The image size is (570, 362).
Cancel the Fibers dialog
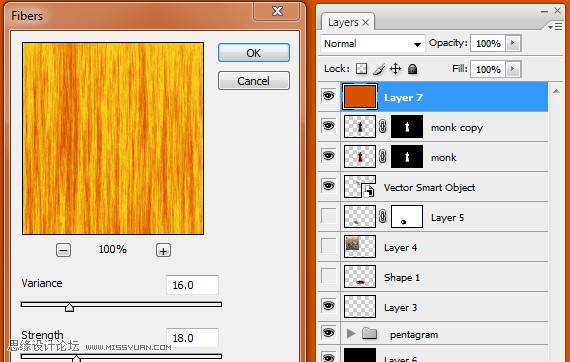coord(254,81)
